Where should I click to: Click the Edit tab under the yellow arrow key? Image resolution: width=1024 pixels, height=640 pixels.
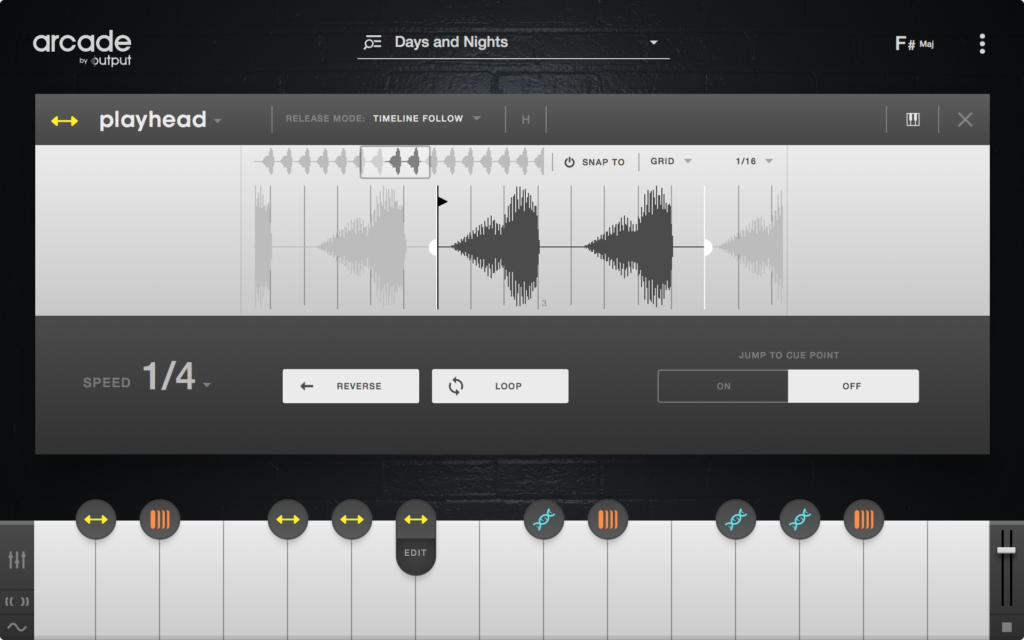pos(415,552)
